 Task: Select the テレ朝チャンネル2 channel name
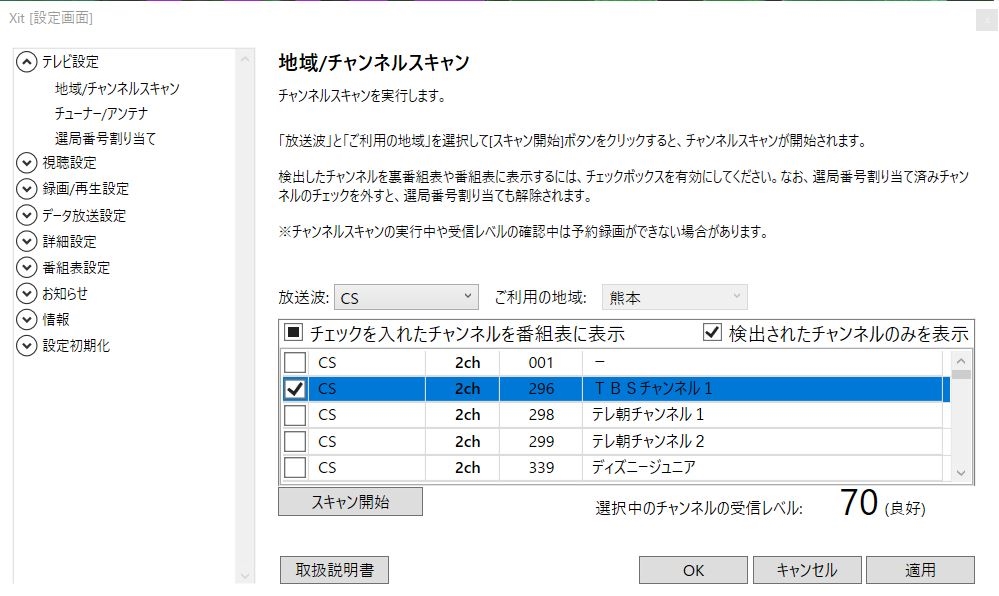tap(648, 441)
